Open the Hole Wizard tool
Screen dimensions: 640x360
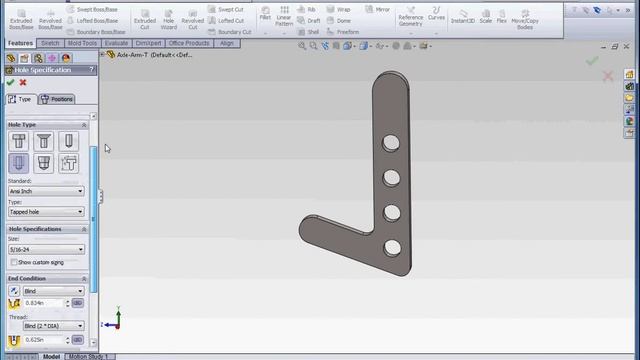pyautogui.click(x=169, y=19)
